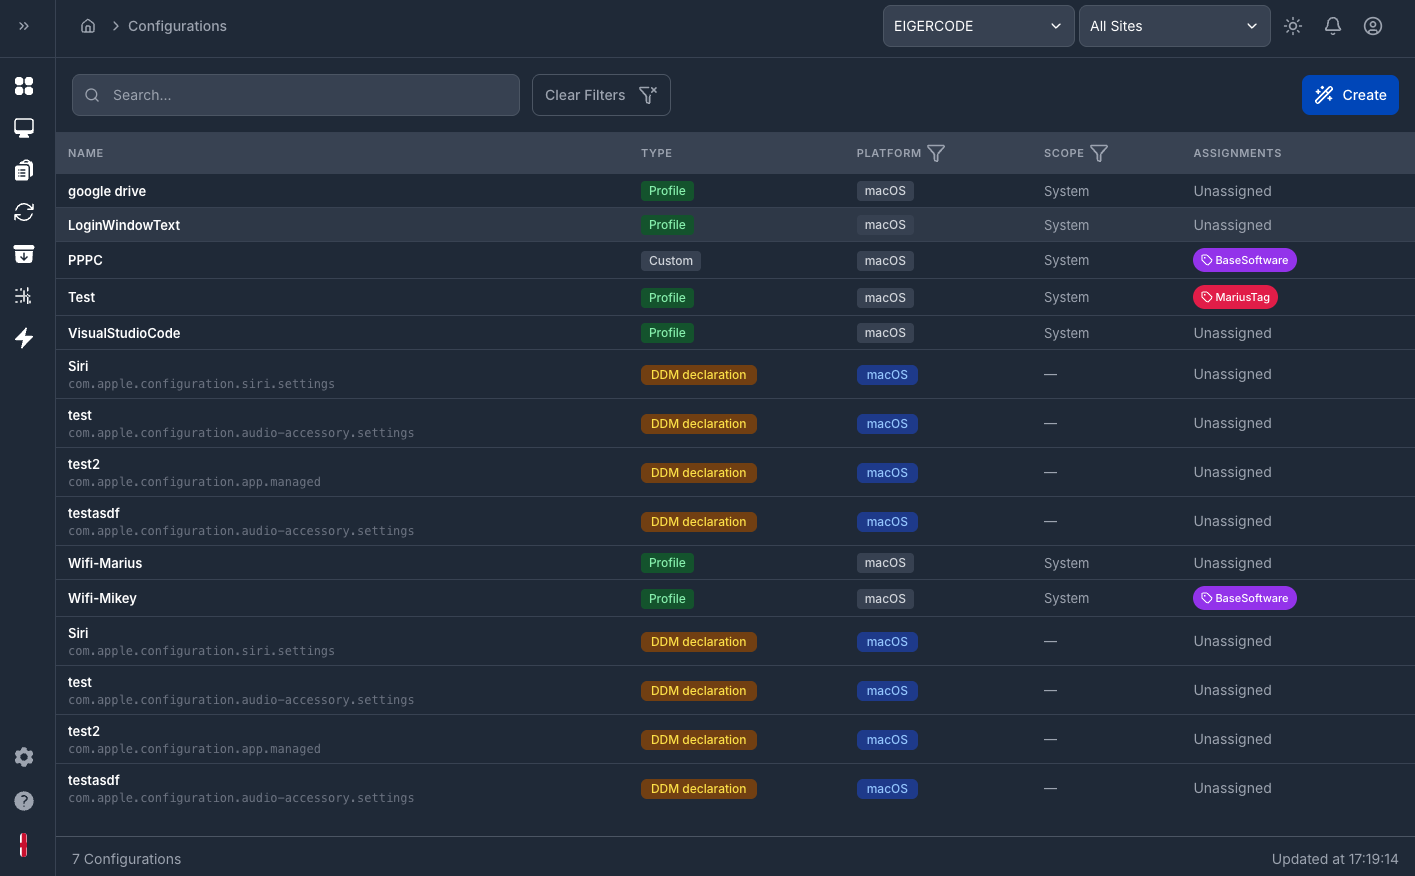Open the stacked documents icon in sidebar

coord(24,170)
